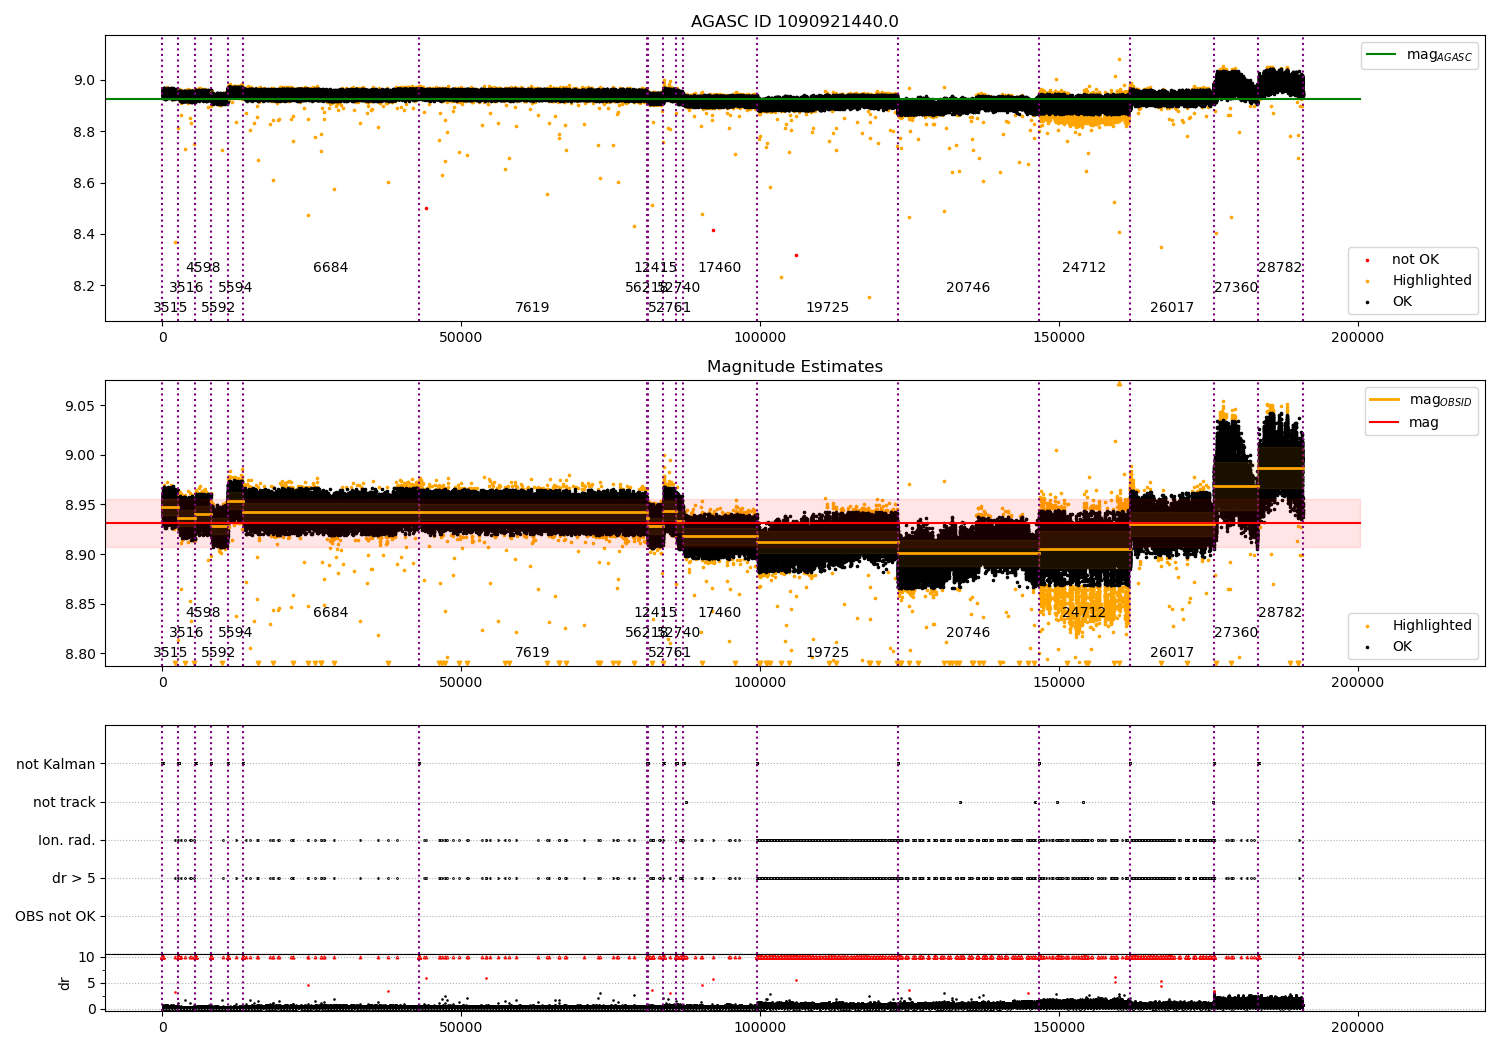The width and height of the screenshot is (1500, 1050).
Task: Click the 'Ion. rad.' row label
Action: pos(67,841)
